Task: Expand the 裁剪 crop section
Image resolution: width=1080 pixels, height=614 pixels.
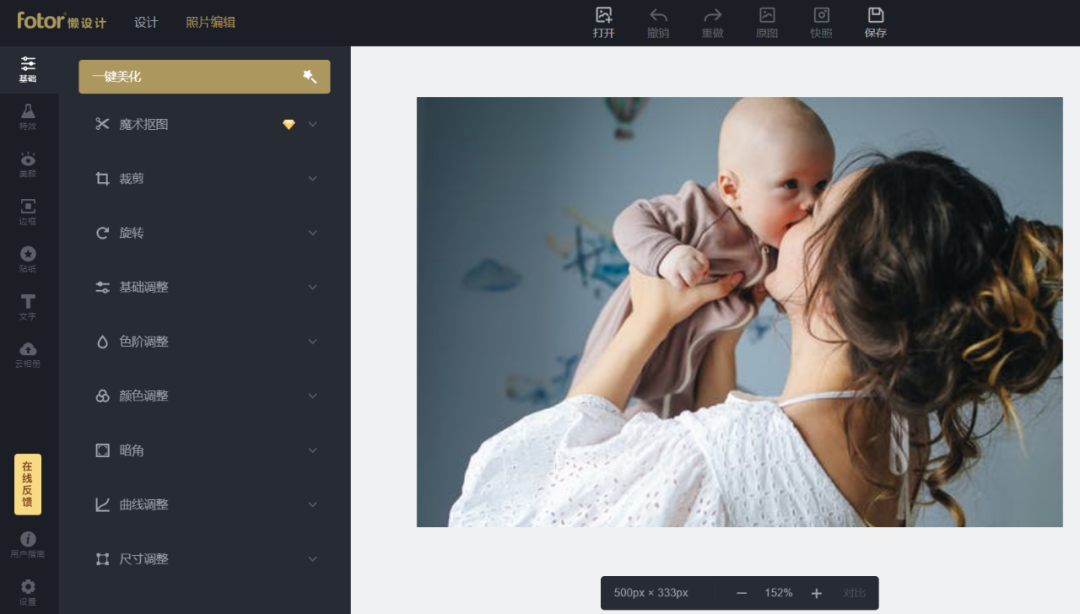Action: 205,179
